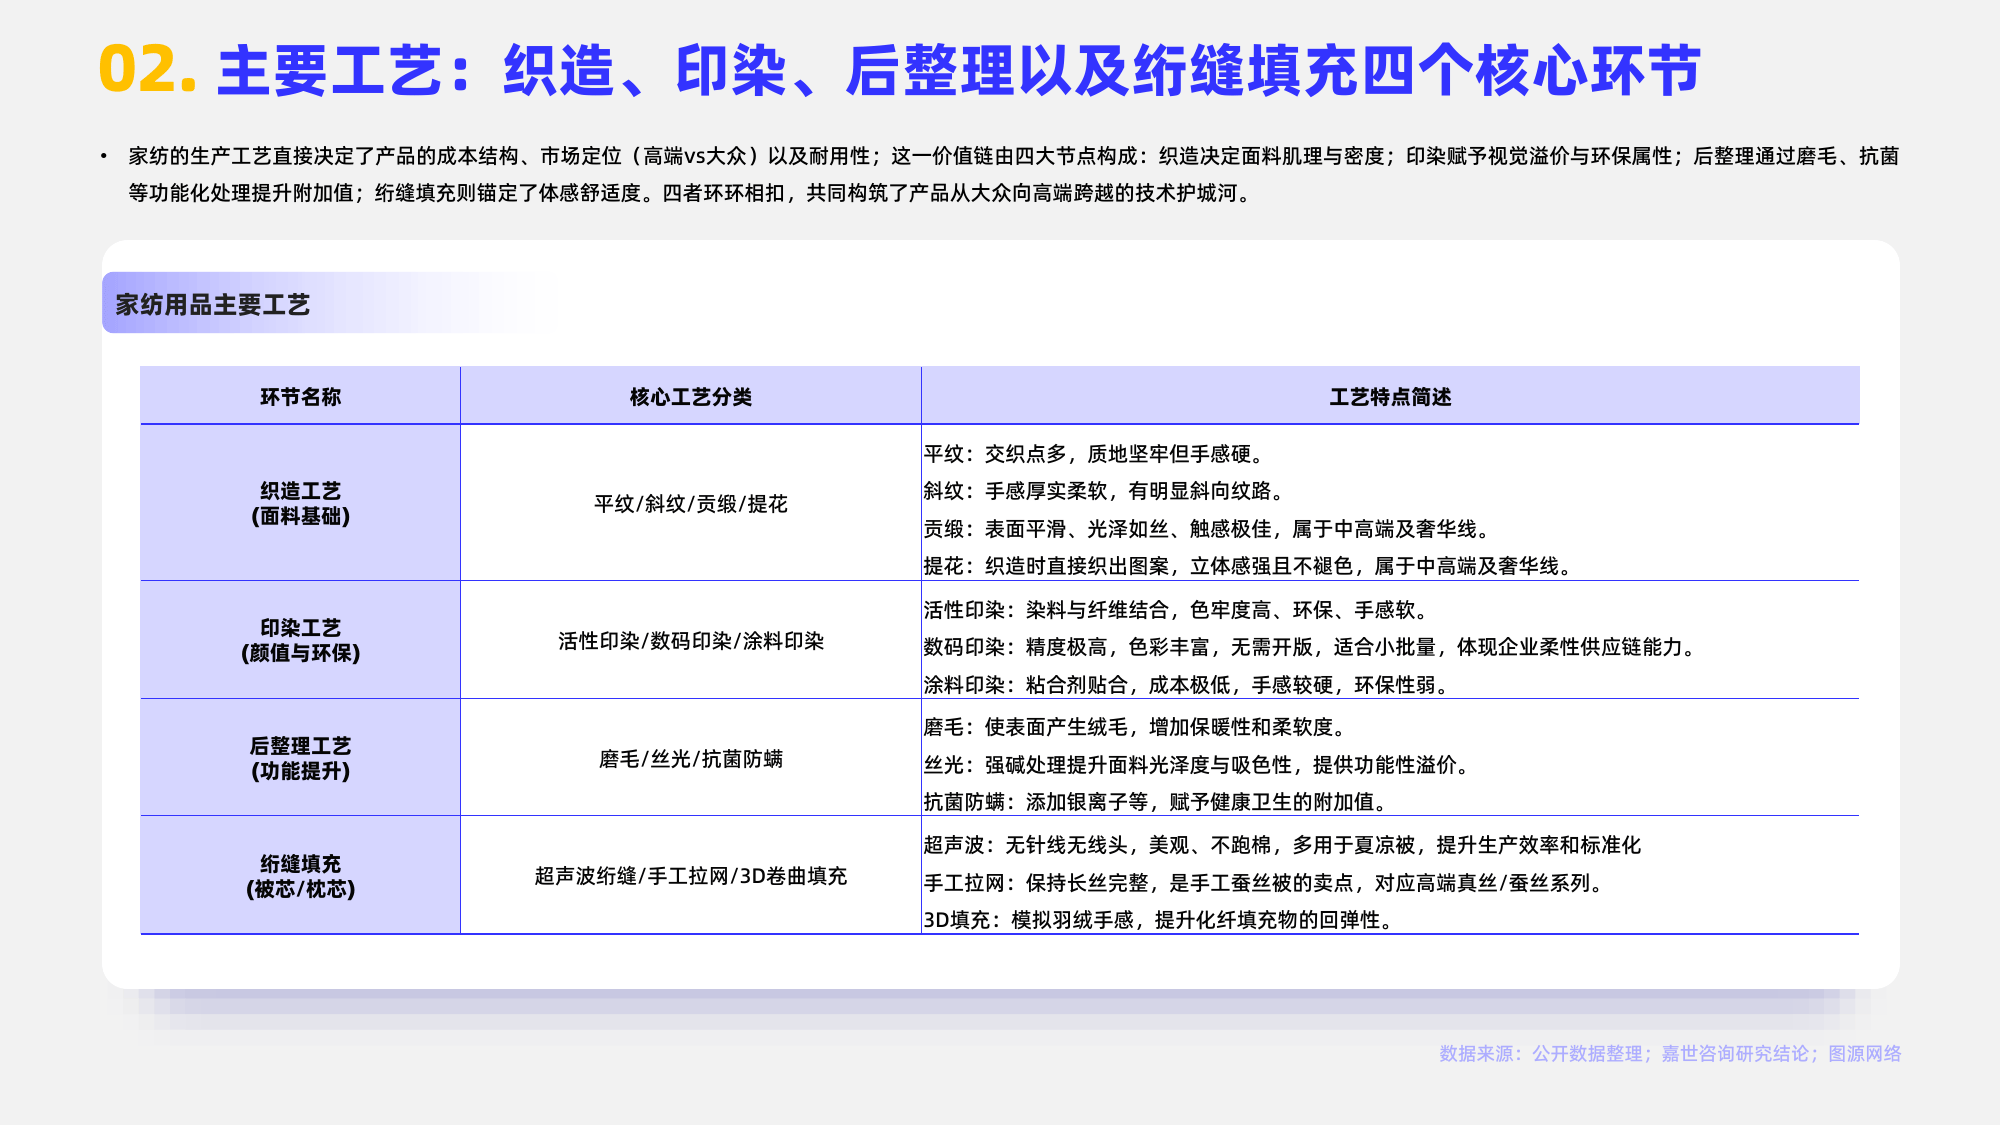Image resolution: width=2000 pixels, height=1125 pixels.
Task: Click the 数码印染 description line
Action: pyautogui.click(x=1310, y=647)
